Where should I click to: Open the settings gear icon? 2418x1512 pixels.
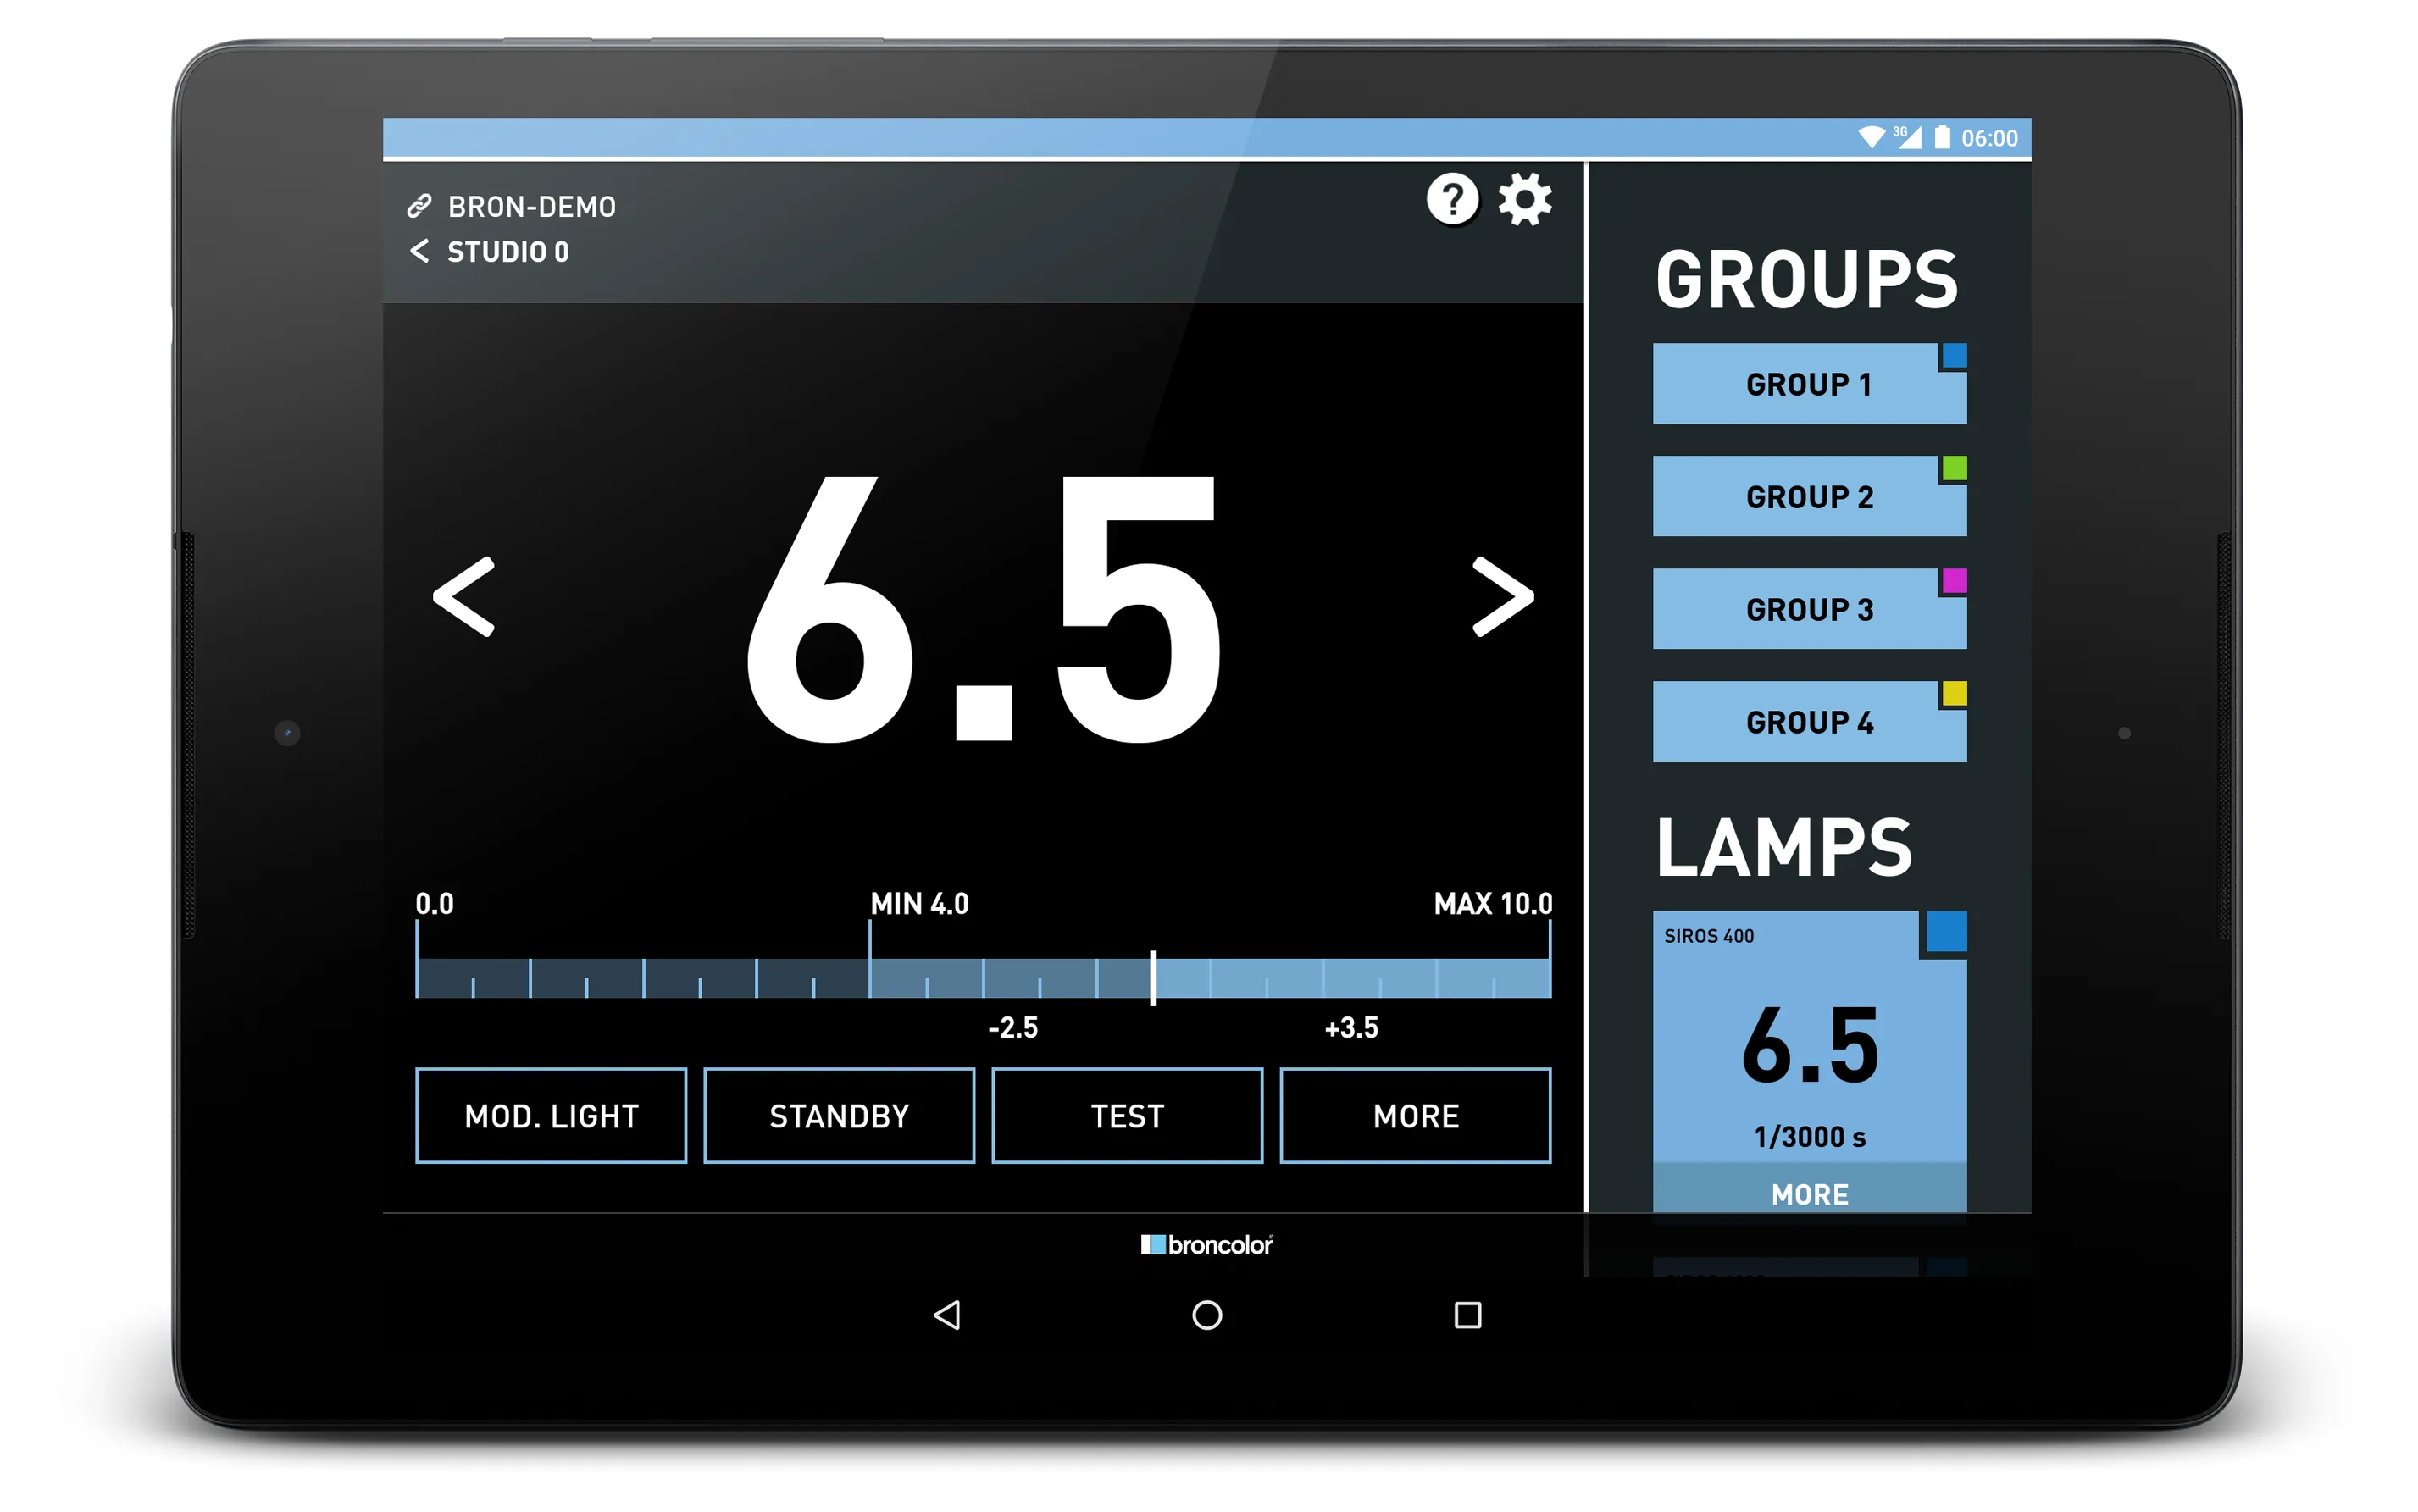tap(1525, 199)
